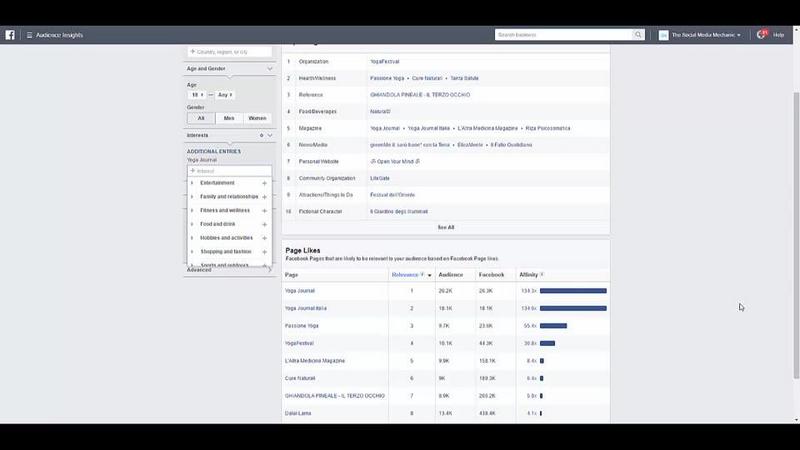800x450 pixels.
Task: Sort table by Relevance column header
Action: pos(405,275)
